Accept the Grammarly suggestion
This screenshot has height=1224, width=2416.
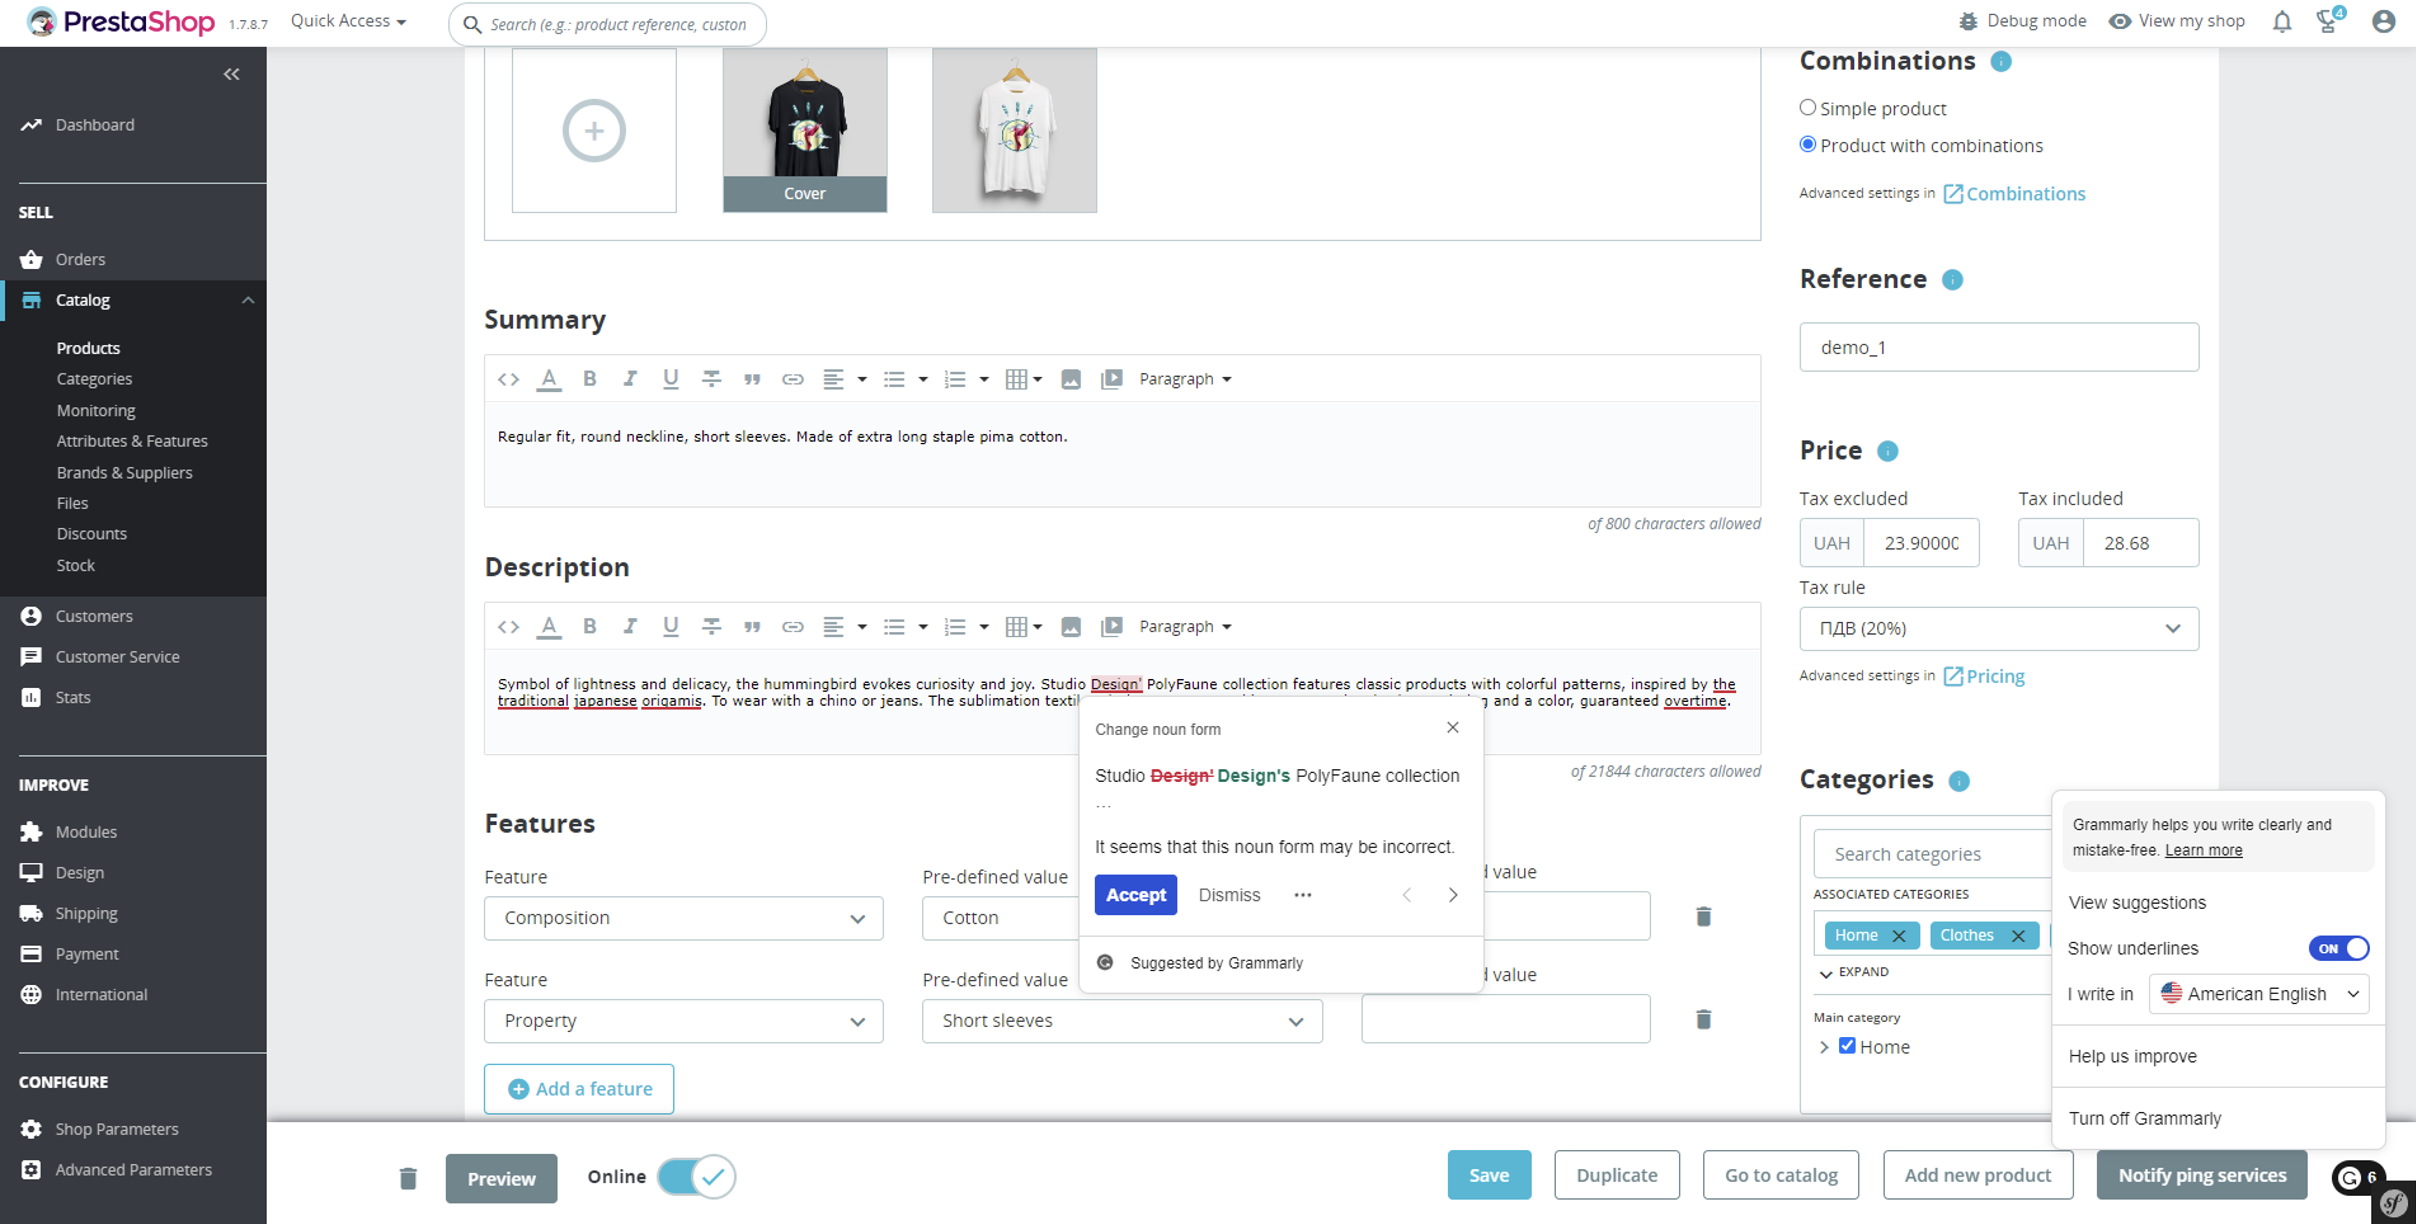point(1135,895)
